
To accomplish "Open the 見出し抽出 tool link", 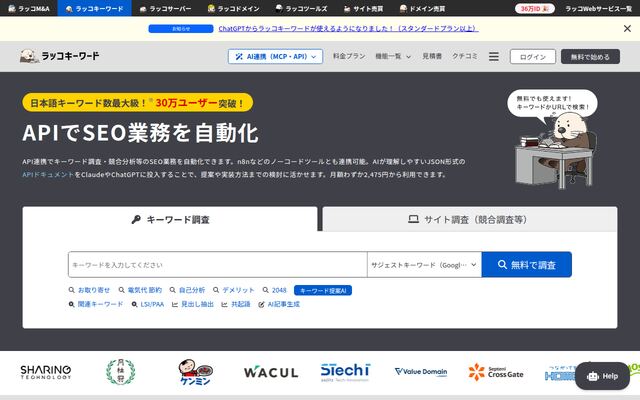I will point(193,304).
